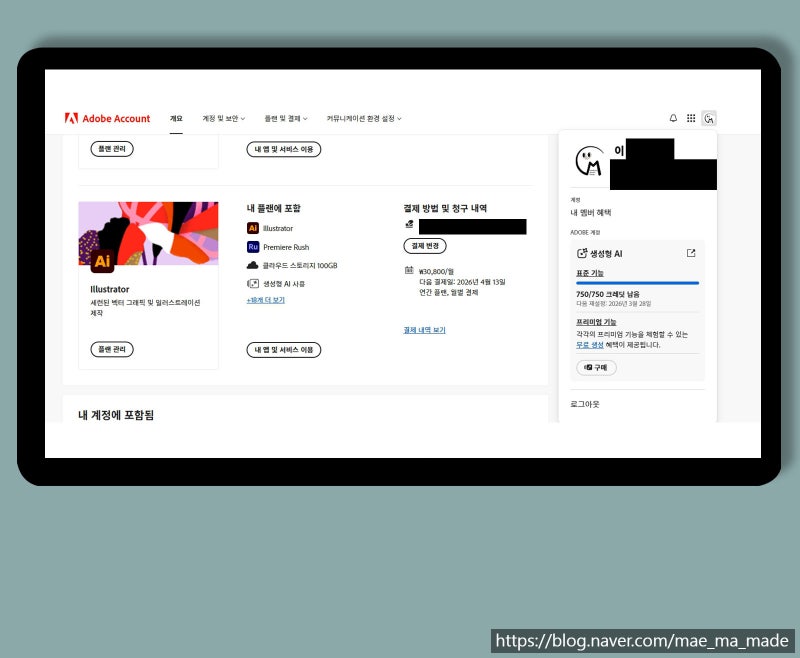This screenshot has width=800, height=658.
Task: Click the Premiere Rush Ru icon
Action: [253, 247]
